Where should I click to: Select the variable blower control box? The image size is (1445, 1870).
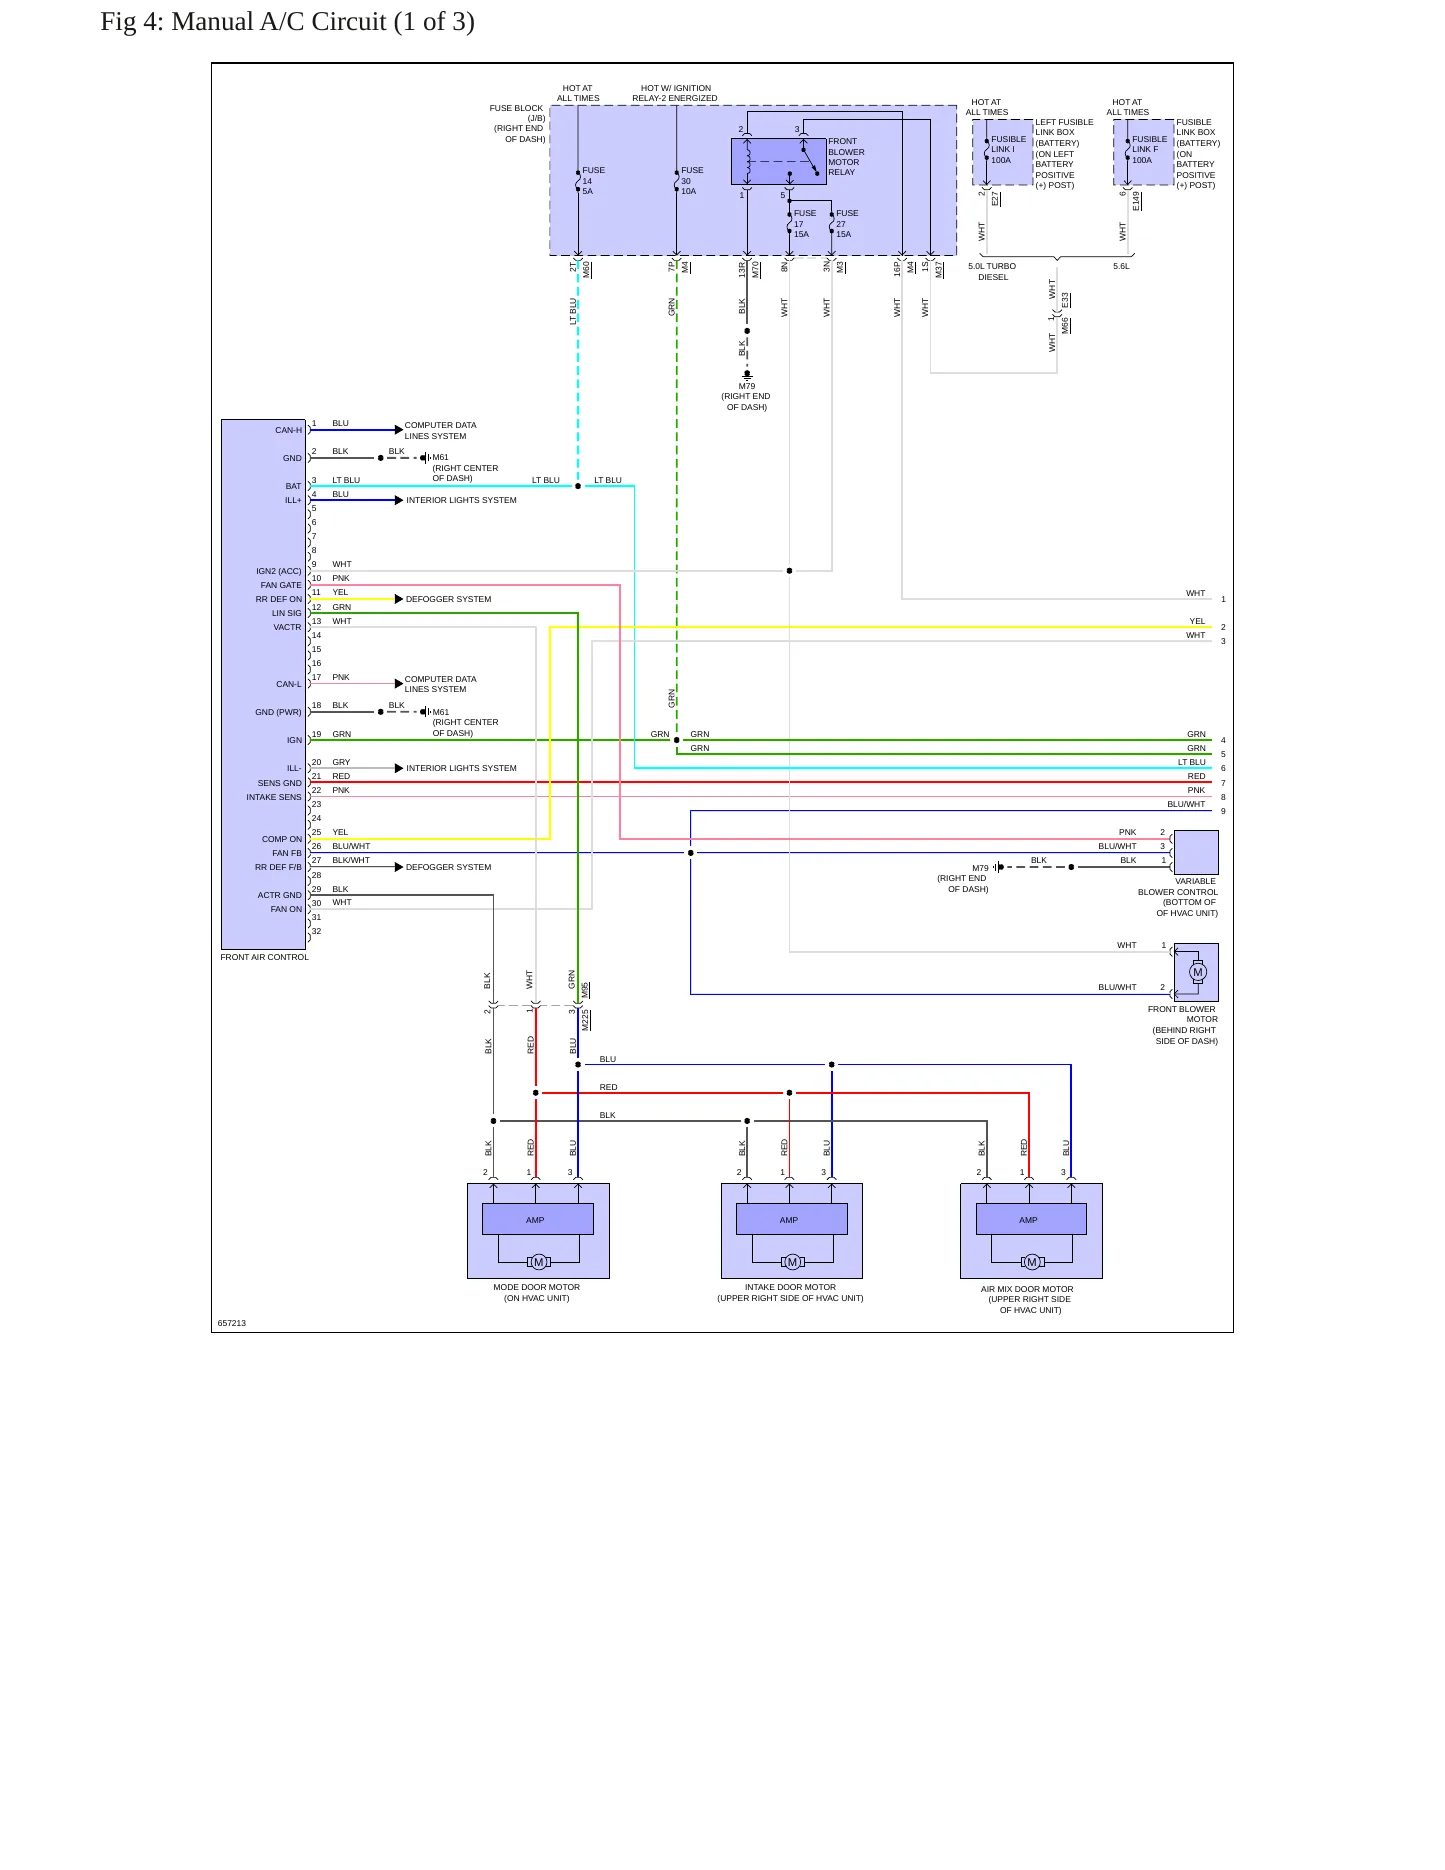pyautogui.click(x=1196, y=853)
